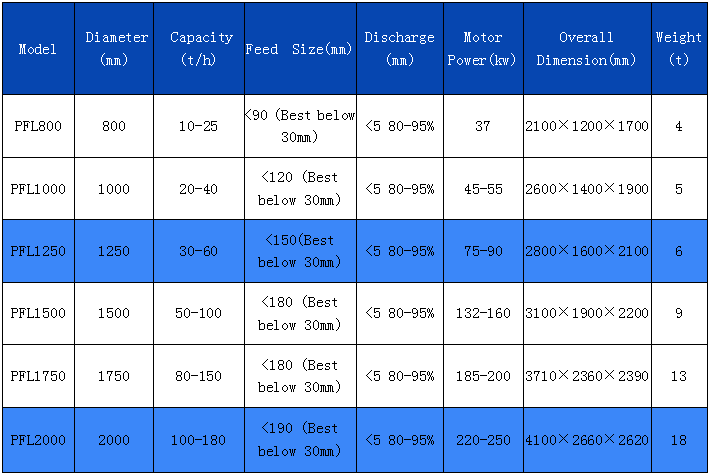Screen dimensions: 710x475
Task: Select the PFL800 model cell
Action: tap(38, 126)
